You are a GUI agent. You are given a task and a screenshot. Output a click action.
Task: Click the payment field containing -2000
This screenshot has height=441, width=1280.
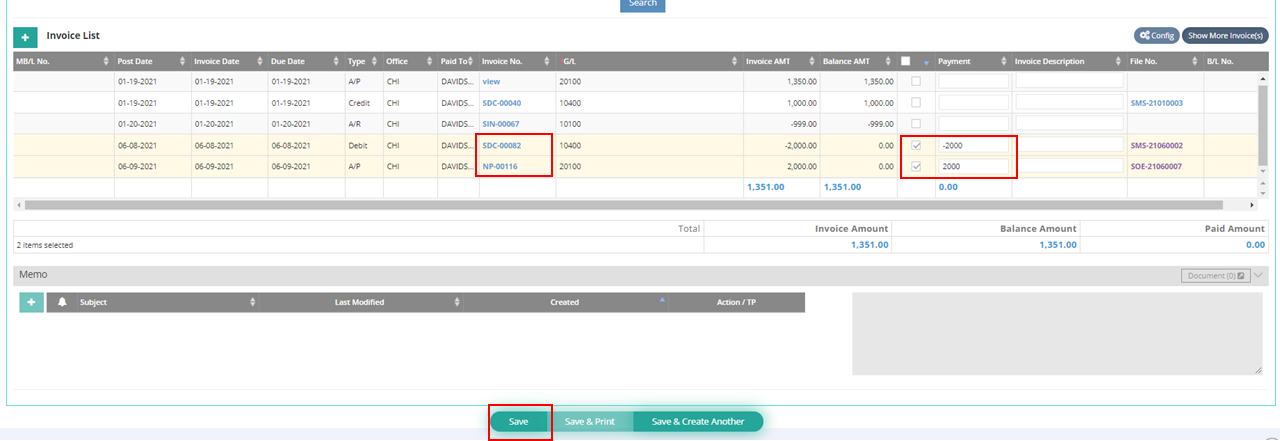(973, 145)
